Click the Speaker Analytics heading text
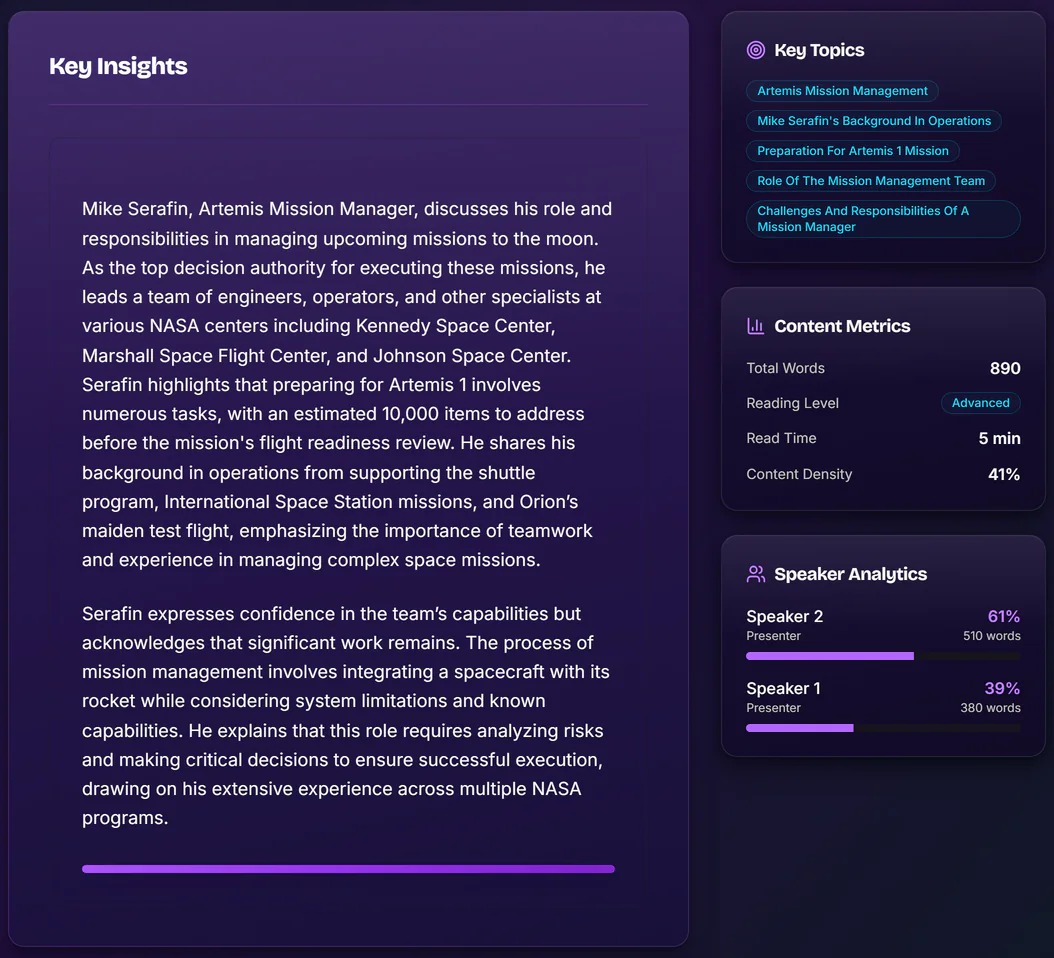 point(850,574)
